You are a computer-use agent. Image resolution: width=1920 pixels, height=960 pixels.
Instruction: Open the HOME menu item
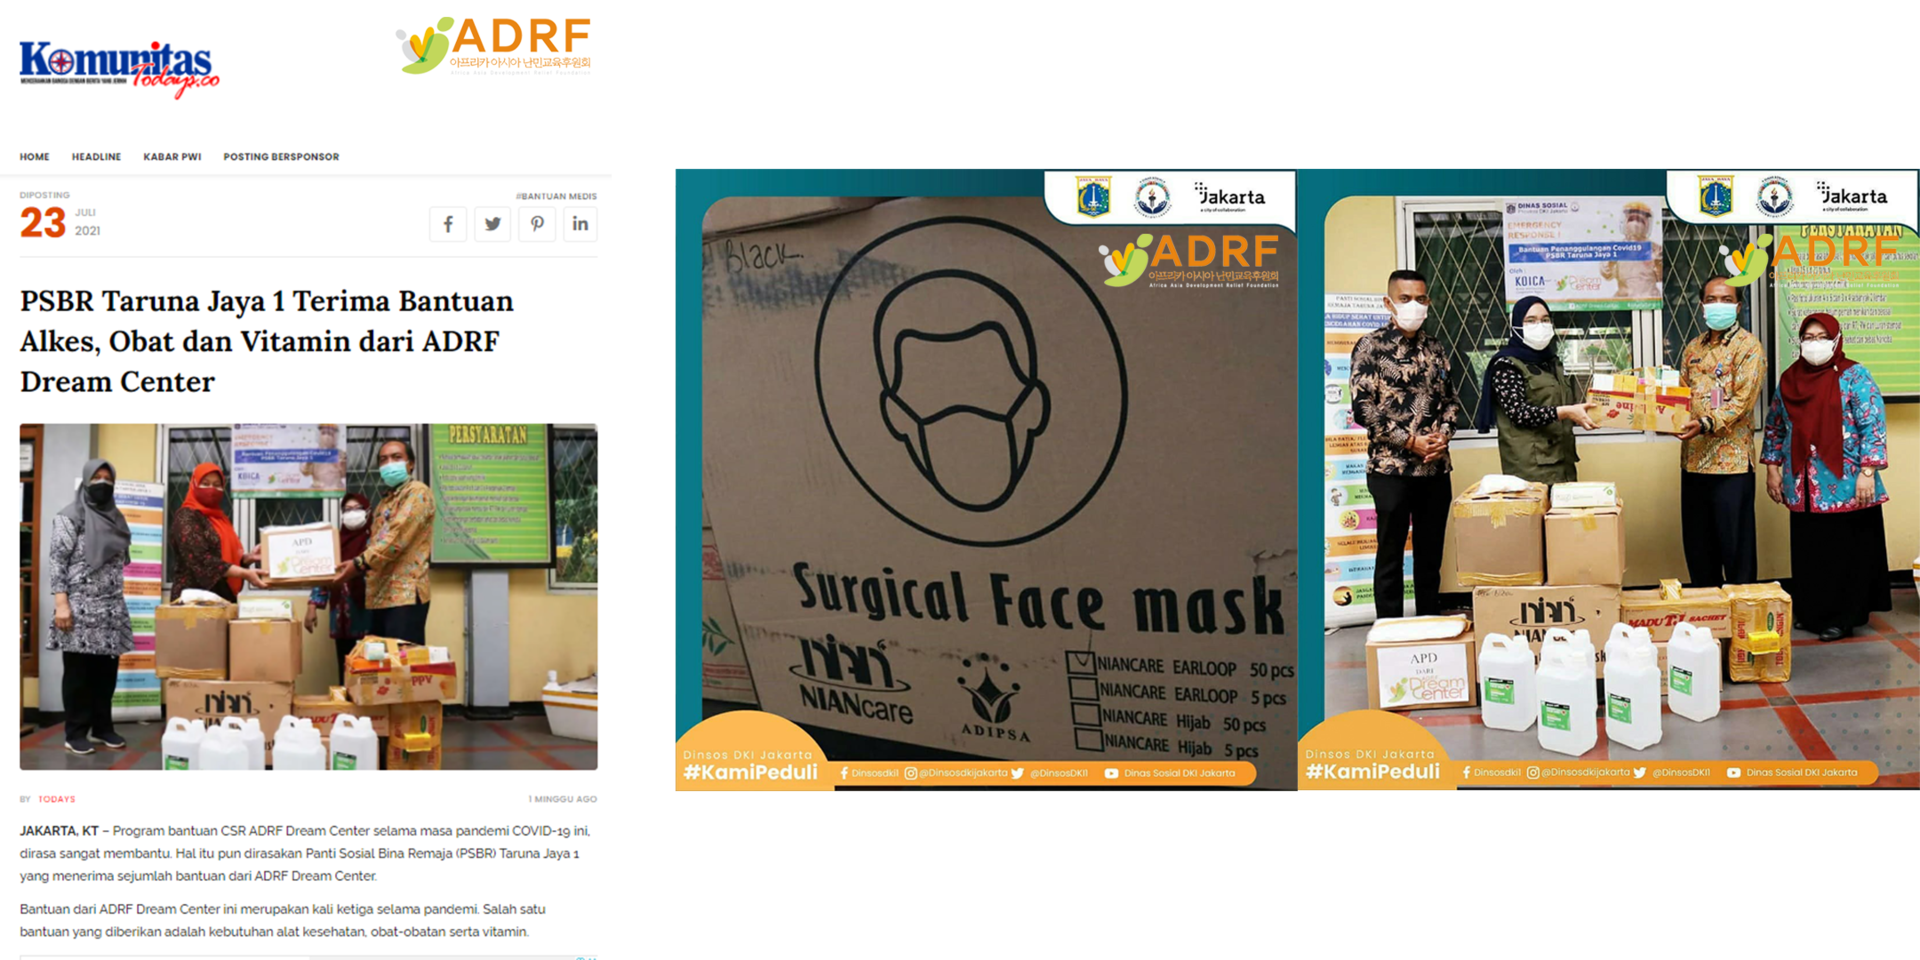pos(35,157)
